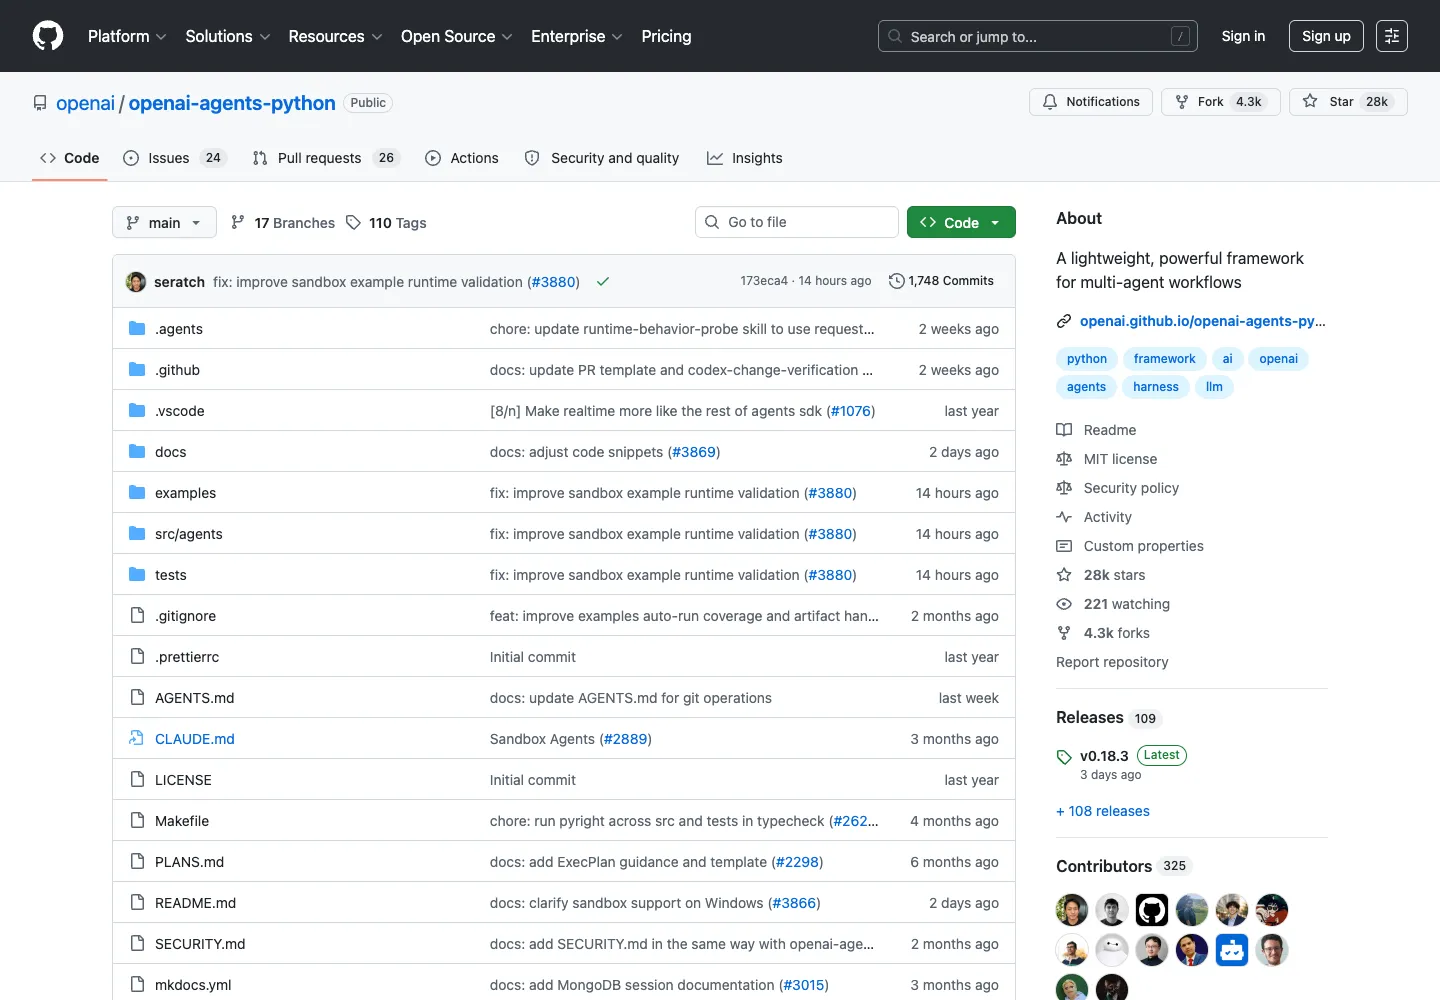Screen dimensions: 1440x1000
Task: Focus the Go to file input
Action: (x=797, y=222)
